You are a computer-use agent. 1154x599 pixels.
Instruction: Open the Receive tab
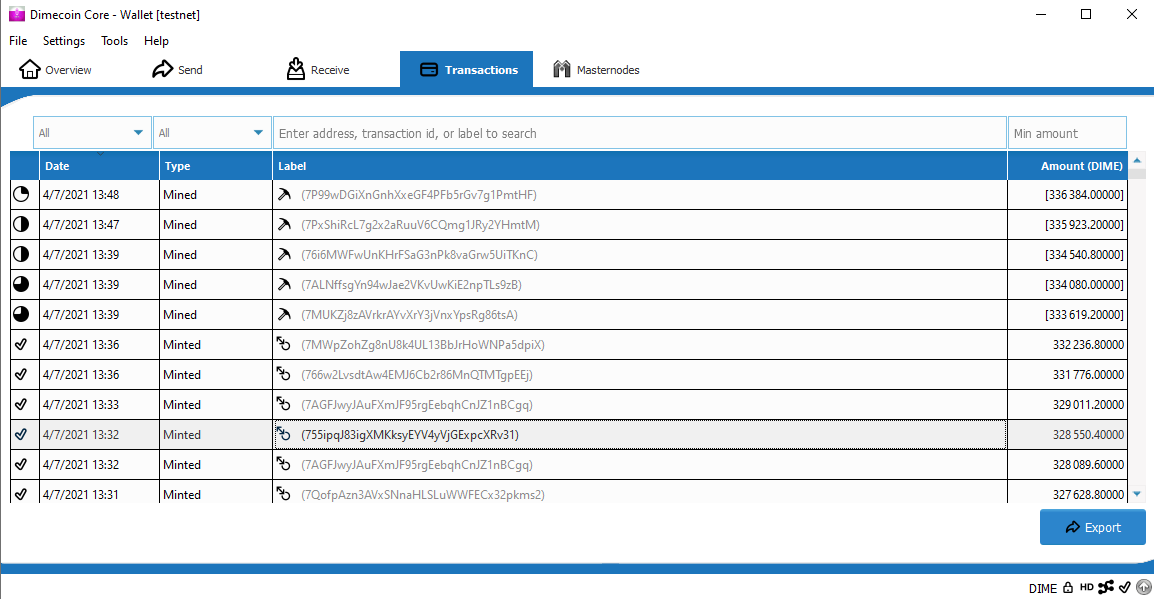tap(318, 70)
